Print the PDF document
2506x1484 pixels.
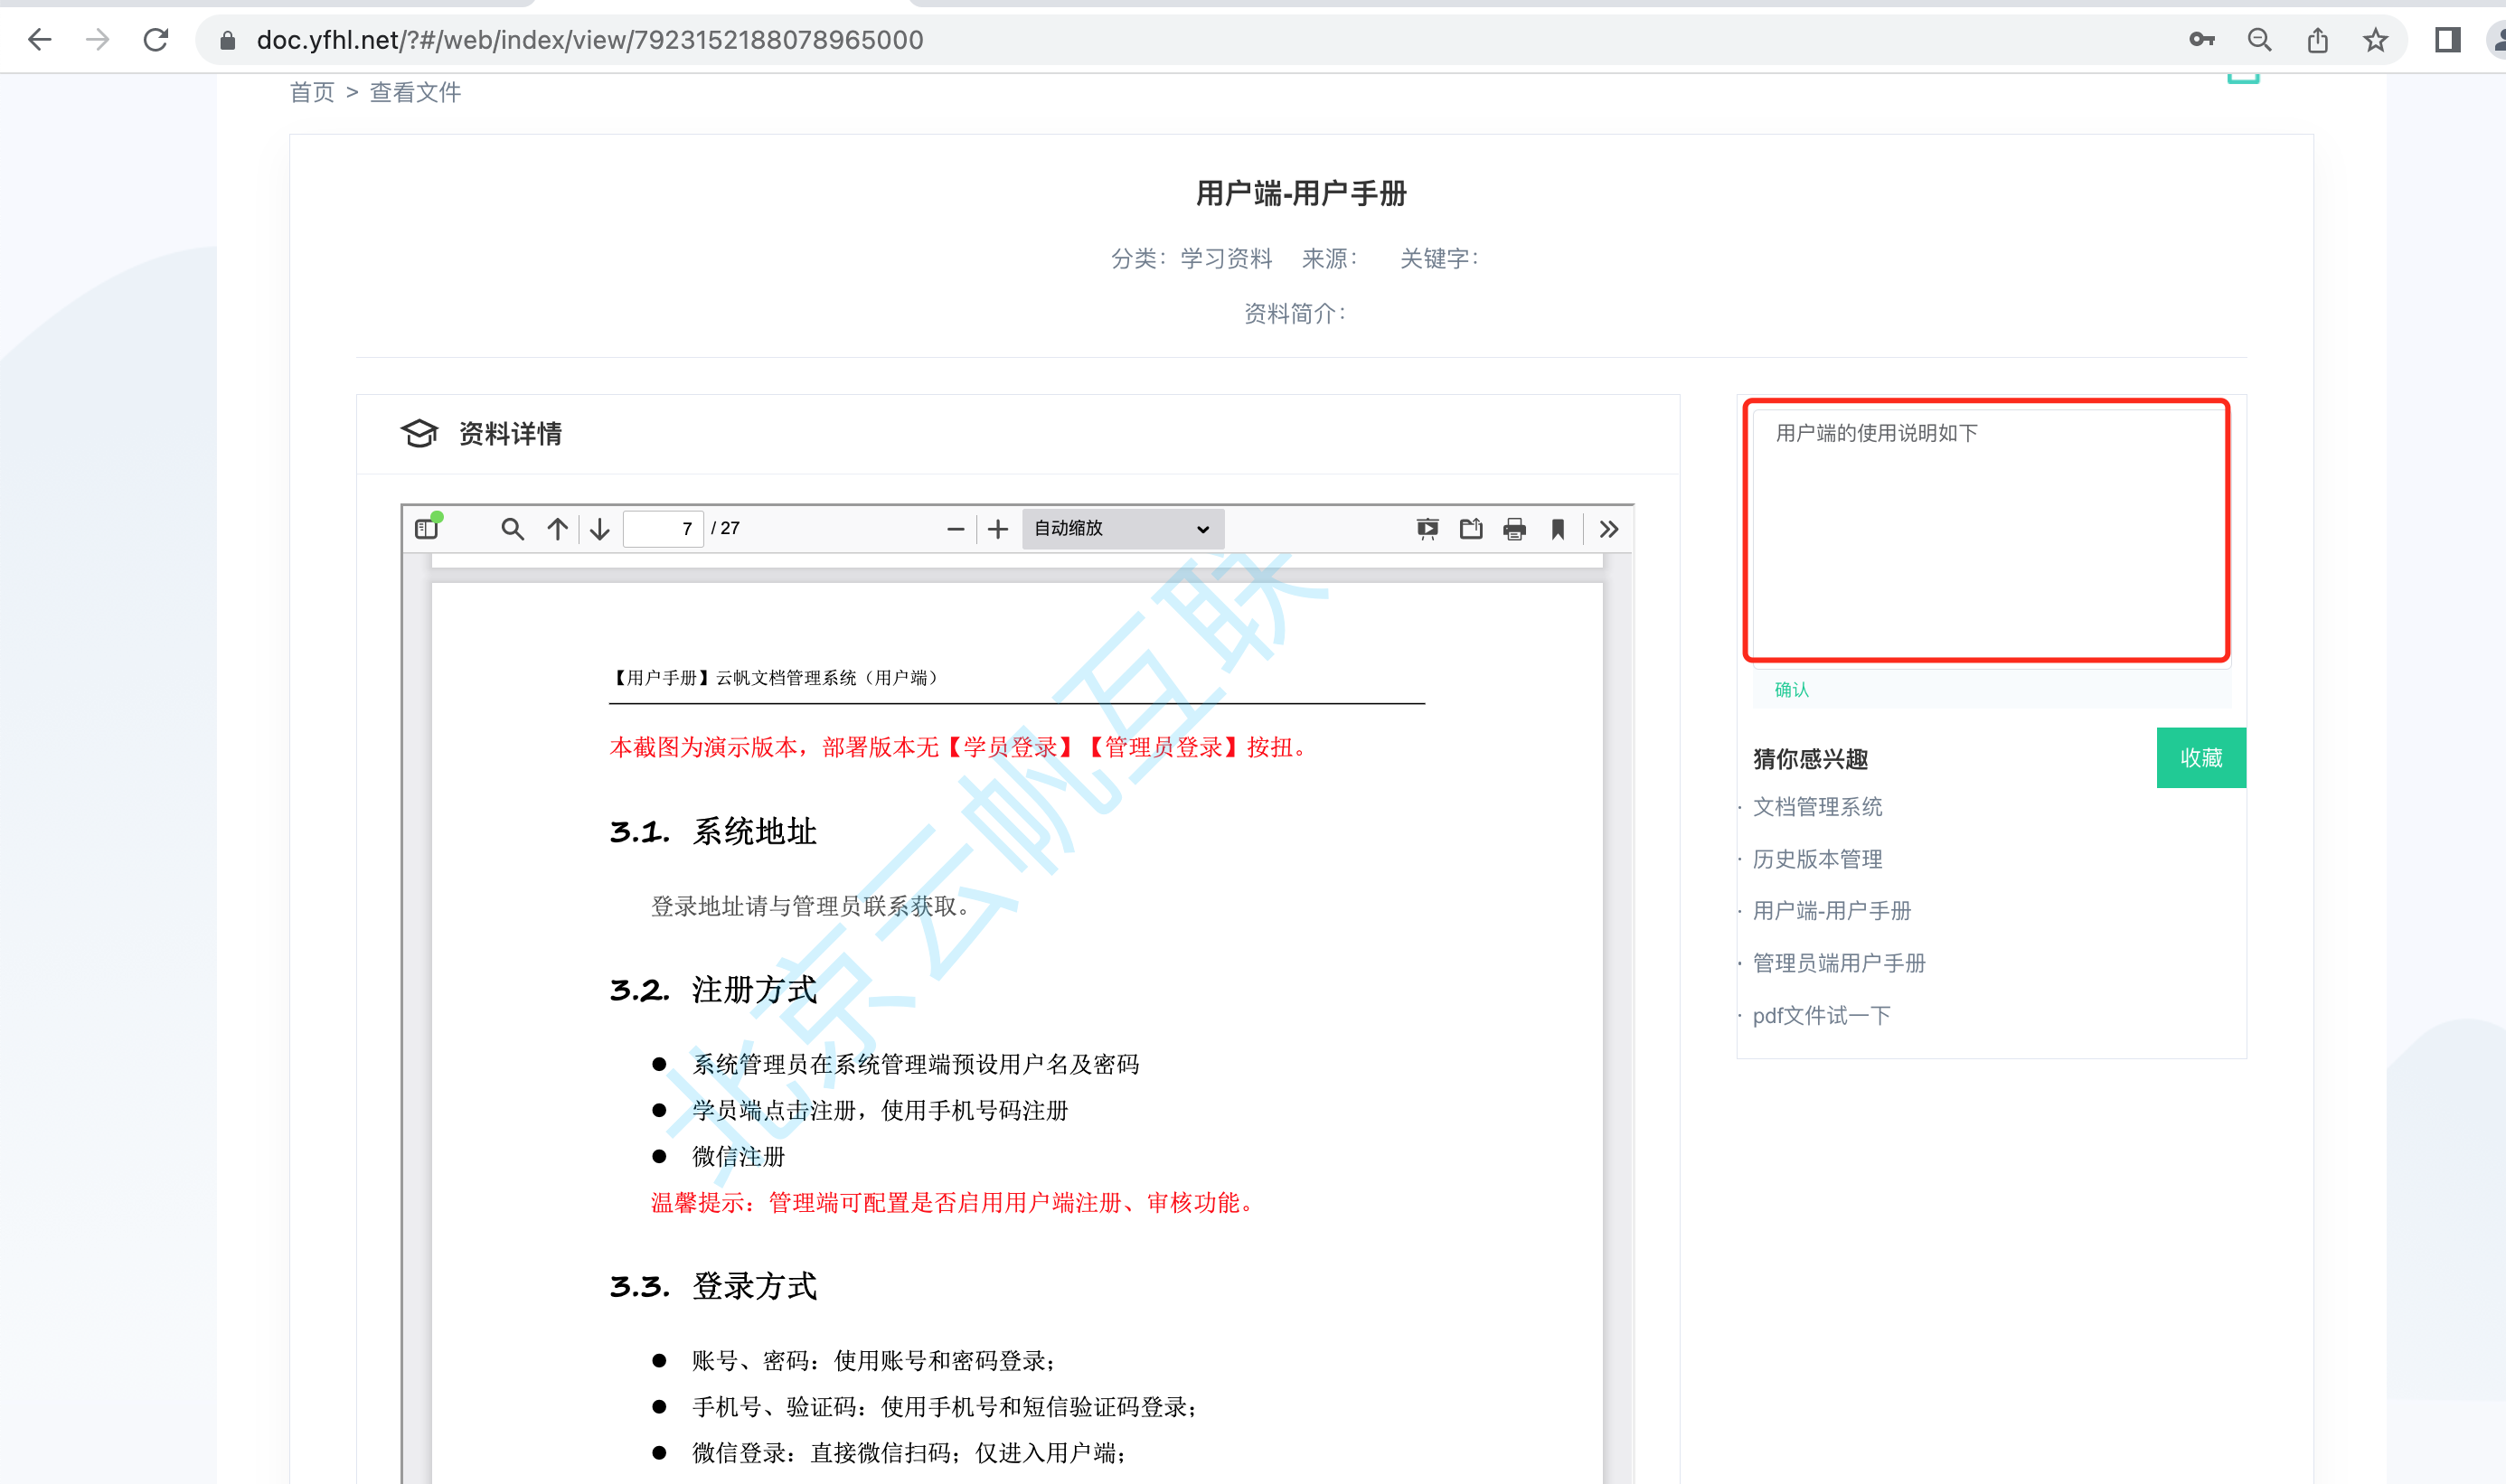coord(1515,529)
